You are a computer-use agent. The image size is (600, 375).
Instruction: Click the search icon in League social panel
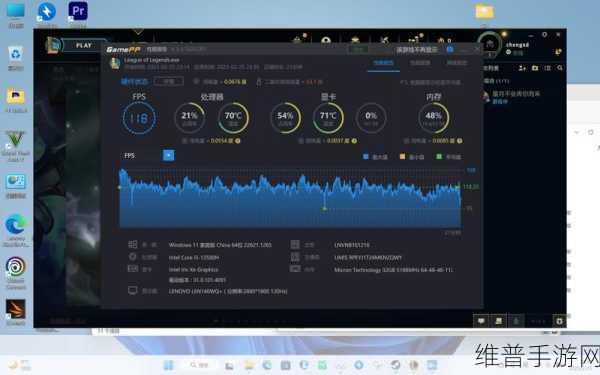click(x=560, y=68)
